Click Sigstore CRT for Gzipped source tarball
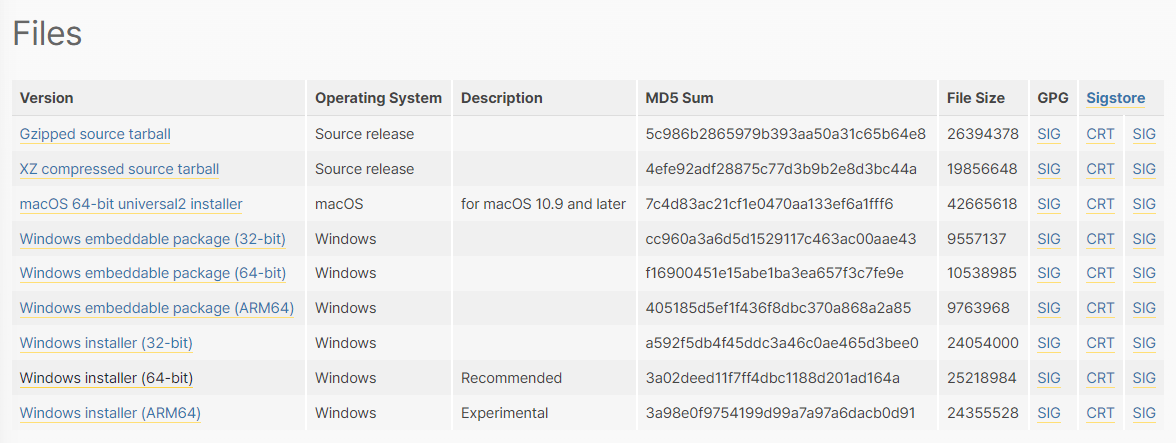 [1100, 134]
